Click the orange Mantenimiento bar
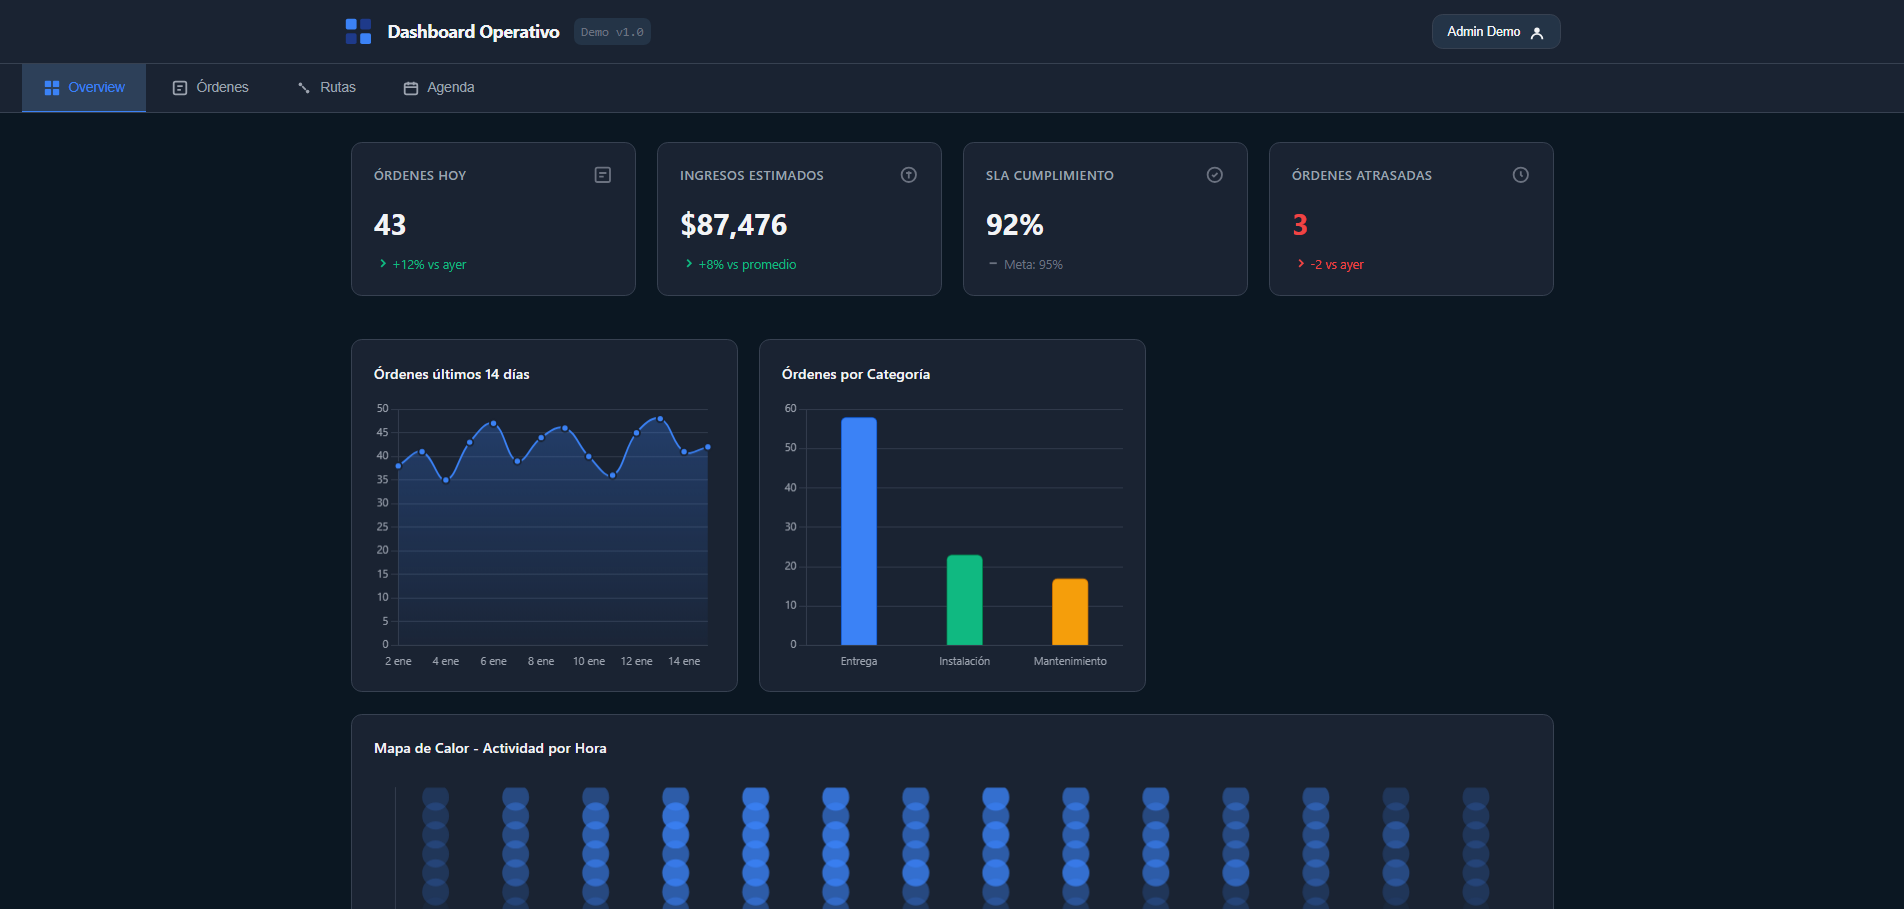Screen dimensions: 1904x909 (1070, 612)
